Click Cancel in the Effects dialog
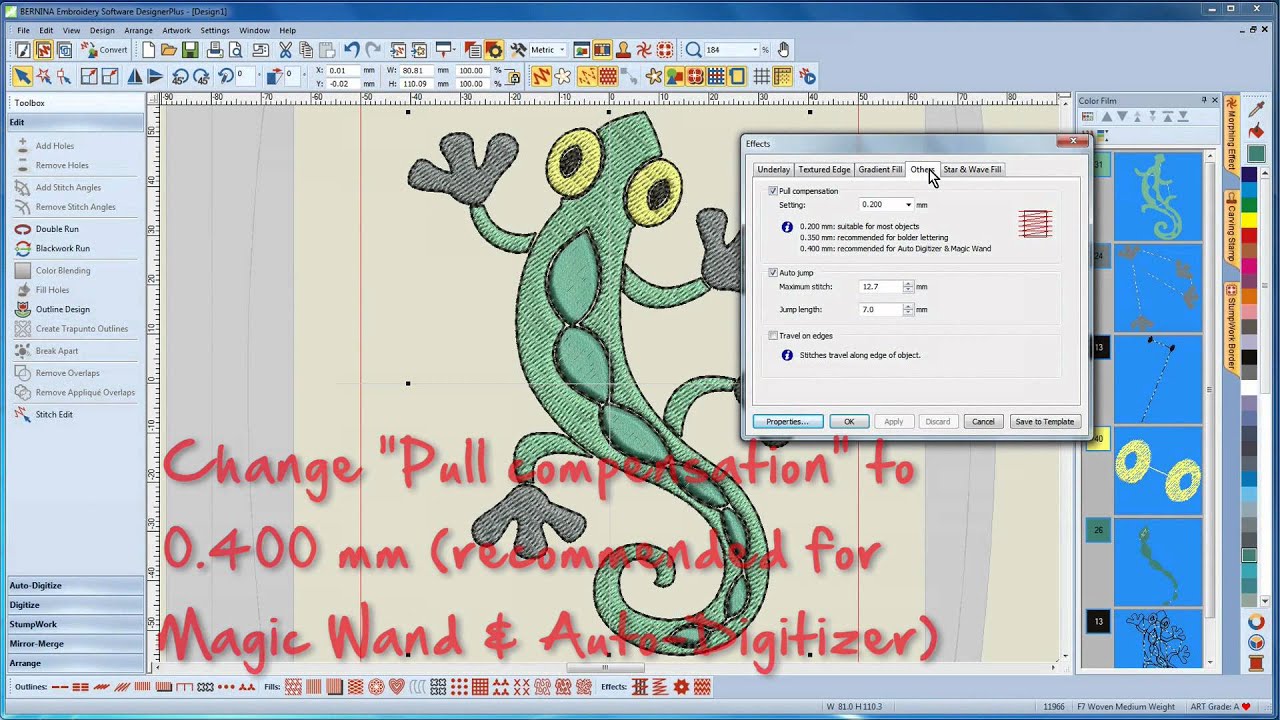The image size is (1280, 720). [983, 422]
